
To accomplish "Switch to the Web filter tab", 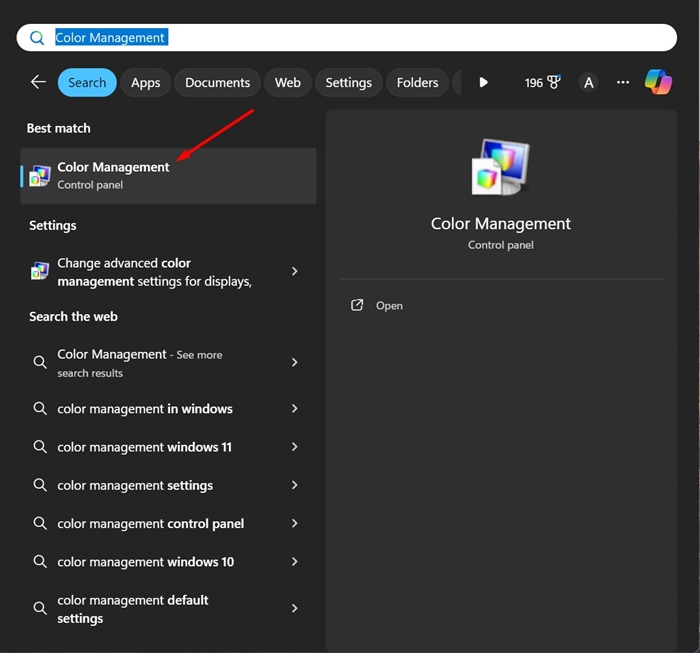I will coord(288,83).
